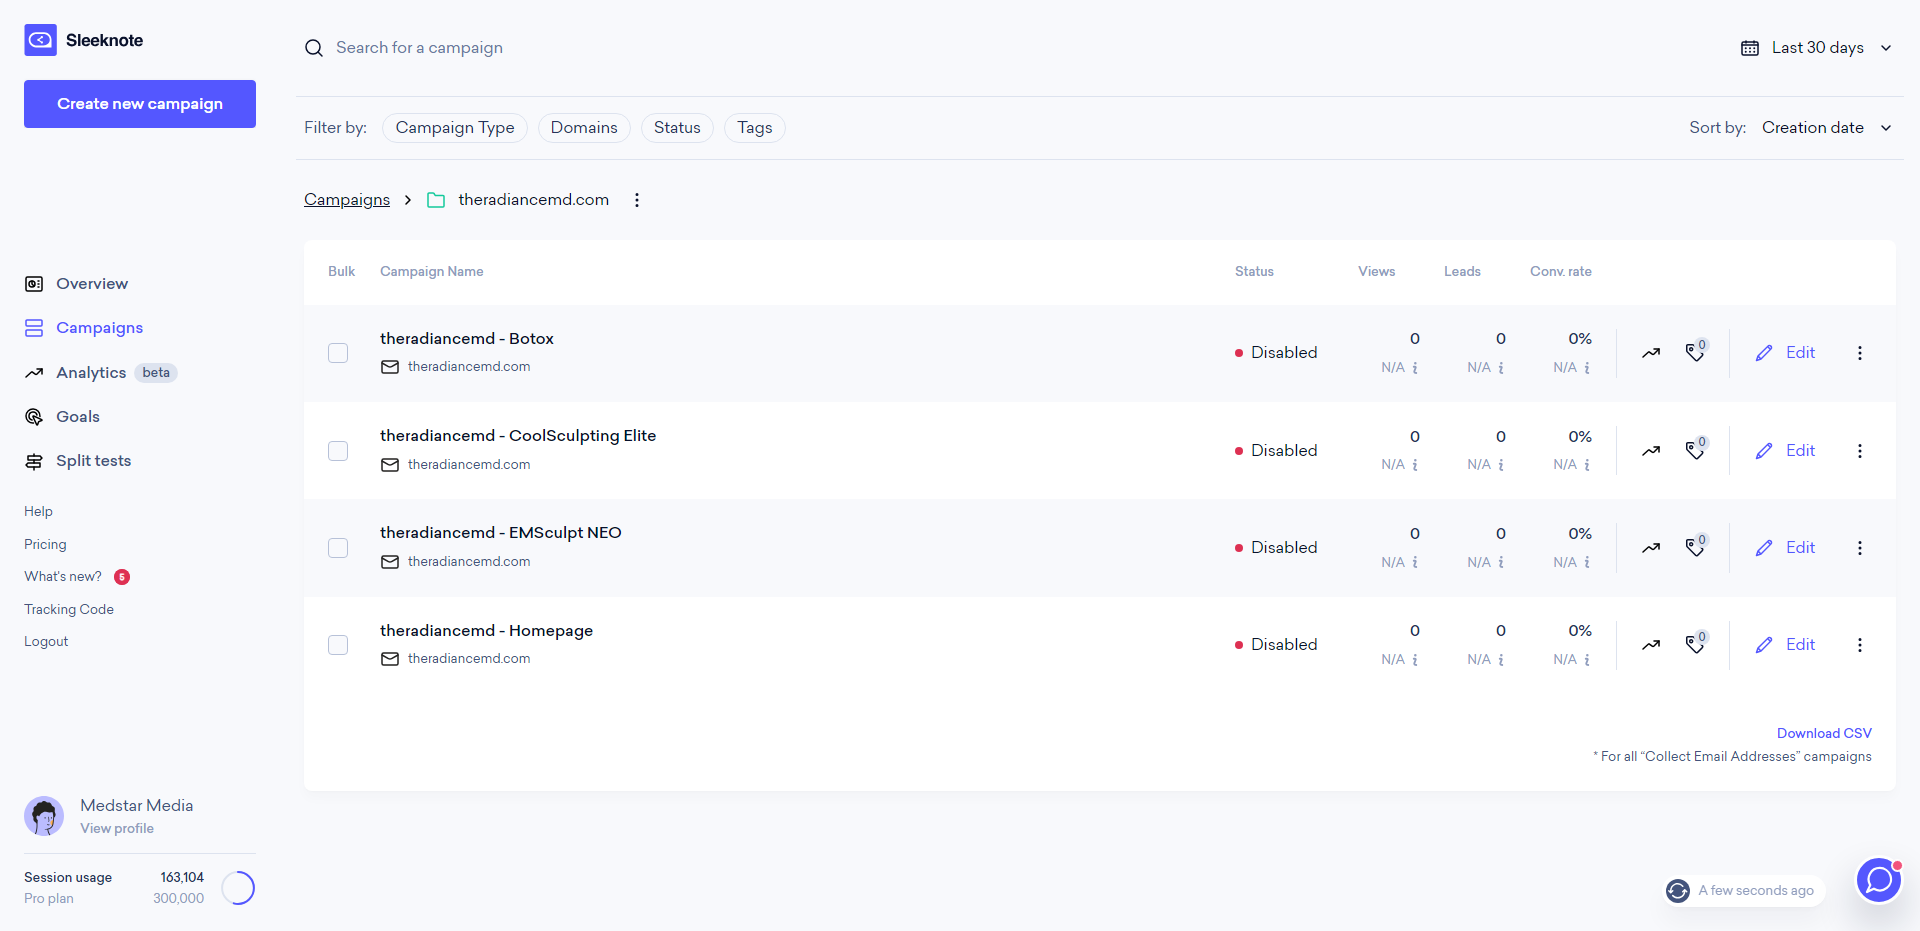Expand the Last 30 days date dropdown
The height and width of the screenshot is (931, 1920).
pos(1816,48)
